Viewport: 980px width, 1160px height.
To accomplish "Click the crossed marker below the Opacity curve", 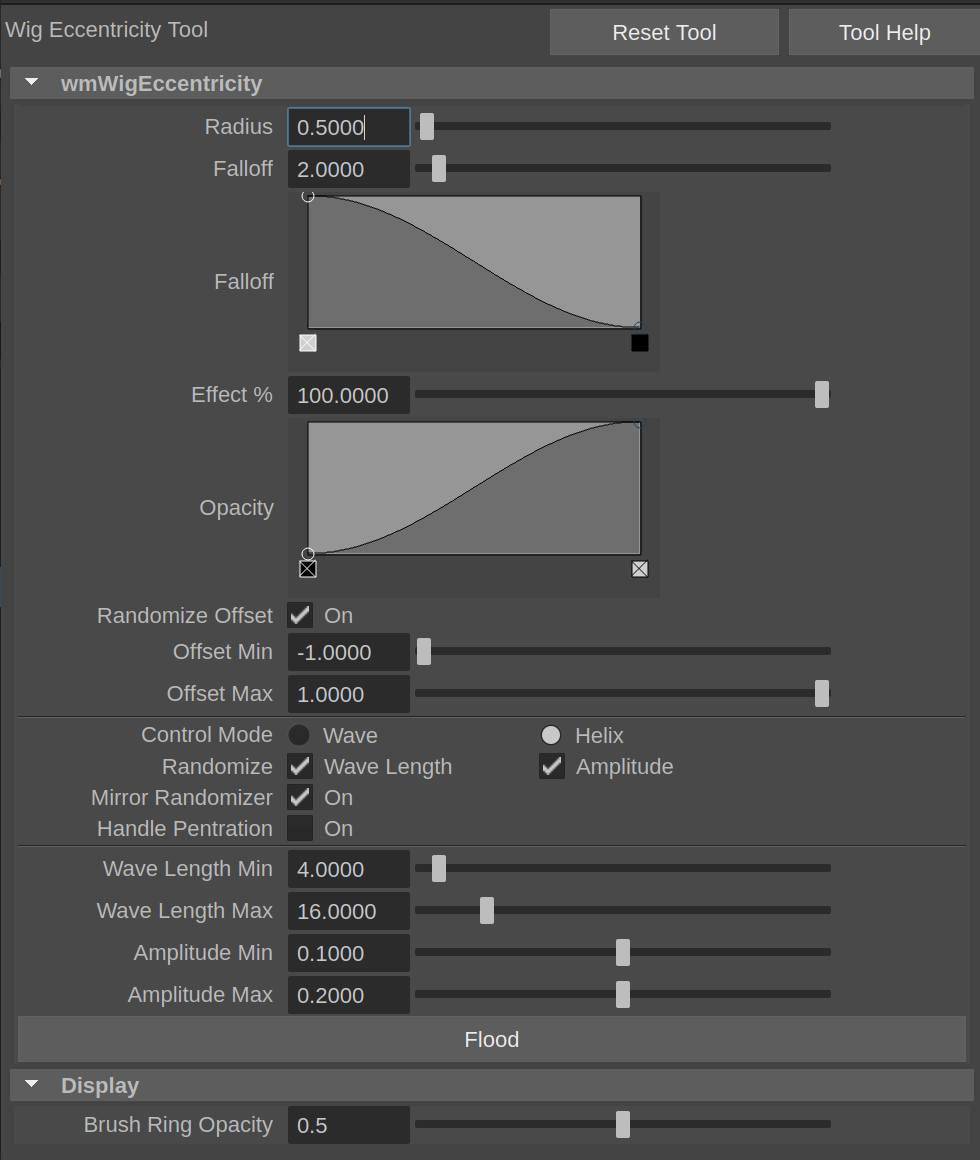I will pos(308,568).
